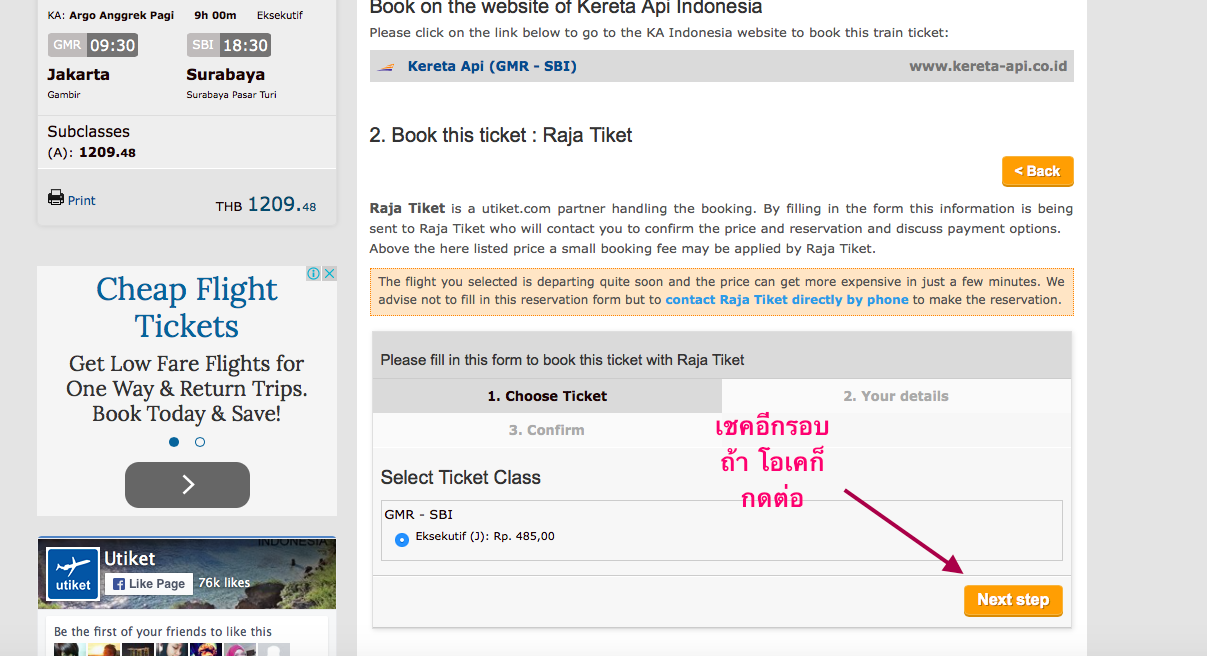This screenshot has width=1207, height=656.
Task: Click the printer icon beside Print
Action: 56,198
